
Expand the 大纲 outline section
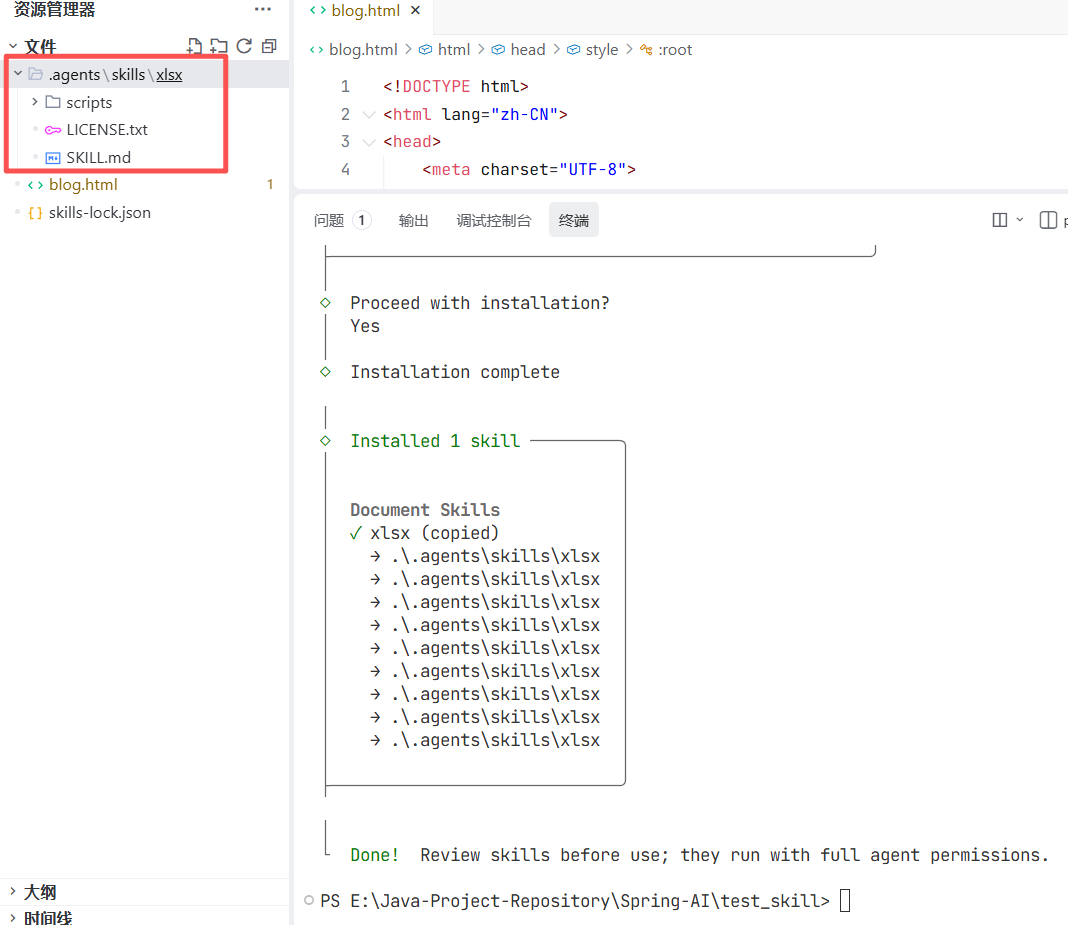click(x=40, y=892)
